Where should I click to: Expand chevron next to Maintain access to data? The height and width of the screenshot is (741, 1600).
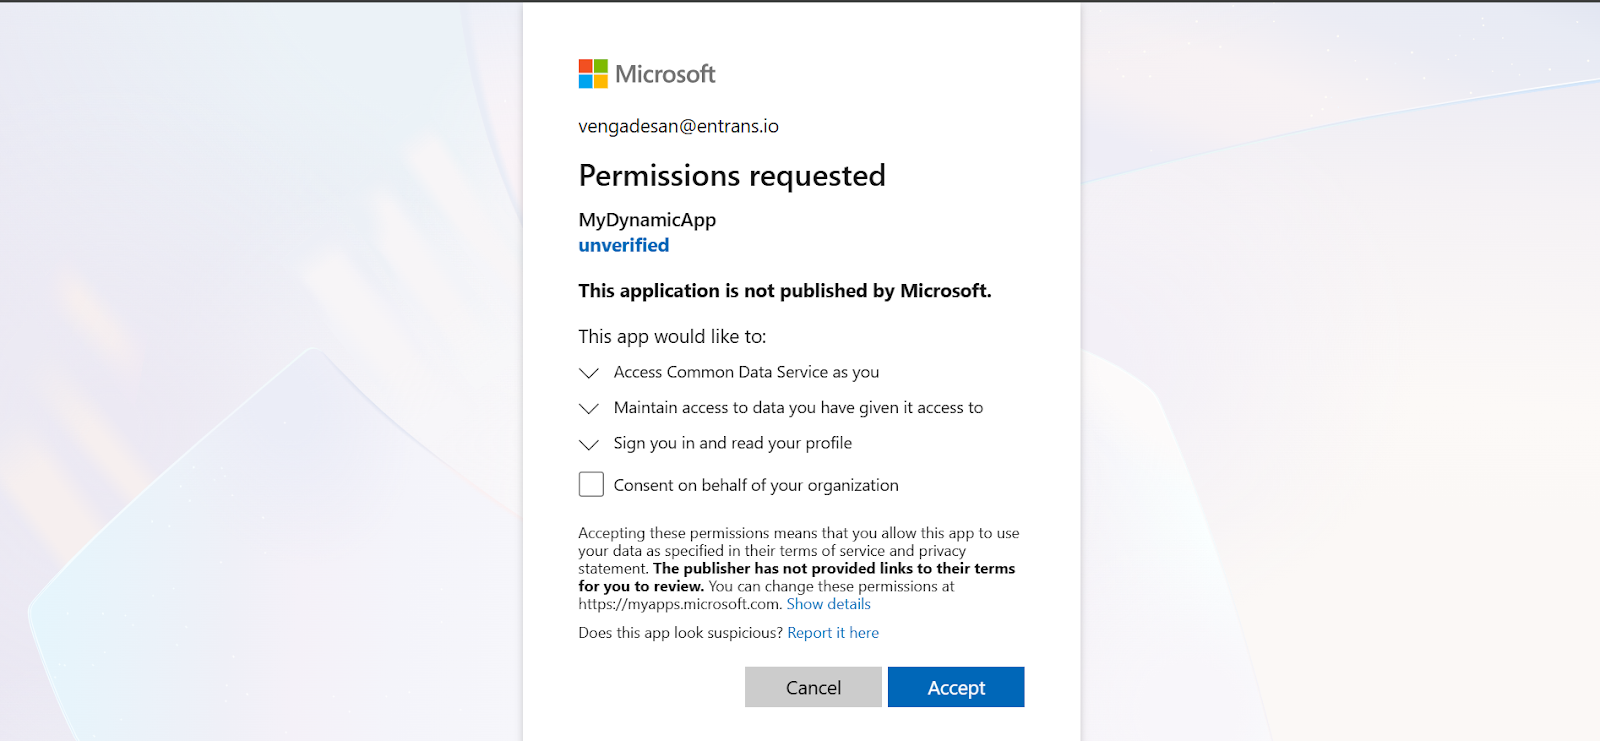point(589,408)
